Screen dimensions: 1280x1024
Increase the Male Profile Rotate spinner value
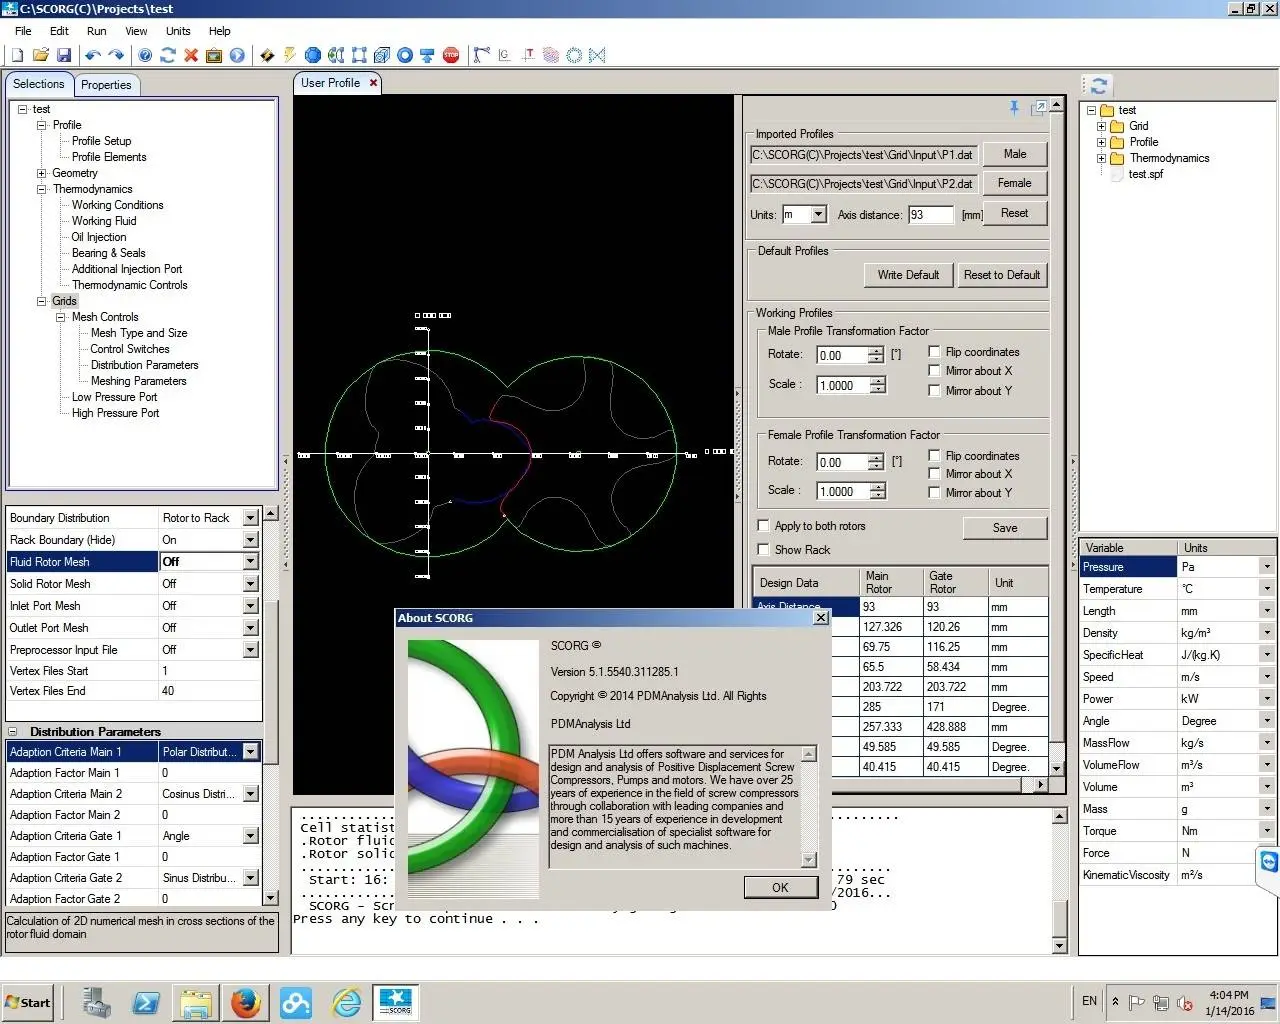pos(876,351)
